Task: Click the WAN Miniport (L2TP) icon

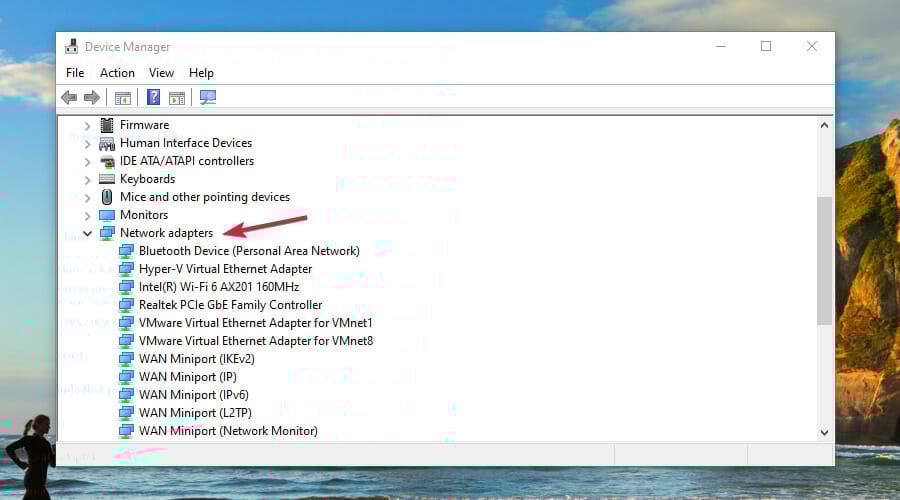Action: tap(126, 413)
